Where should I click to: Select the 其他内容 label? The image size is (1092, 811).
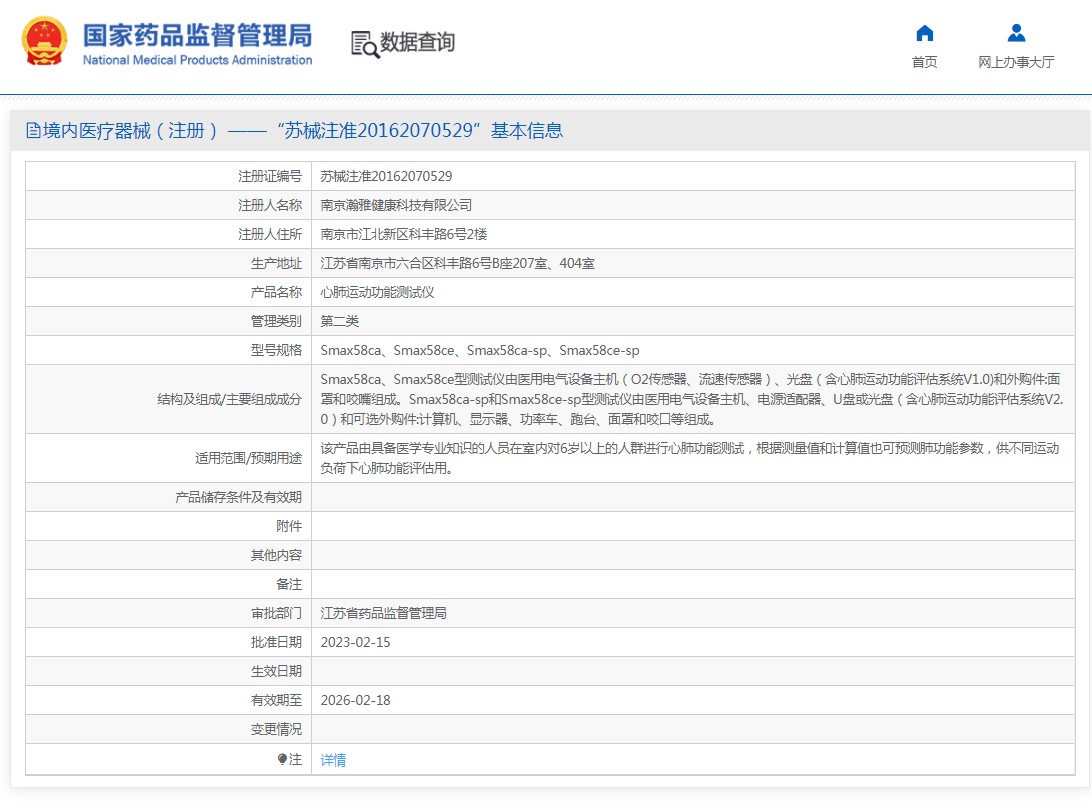tap(276, 555)
